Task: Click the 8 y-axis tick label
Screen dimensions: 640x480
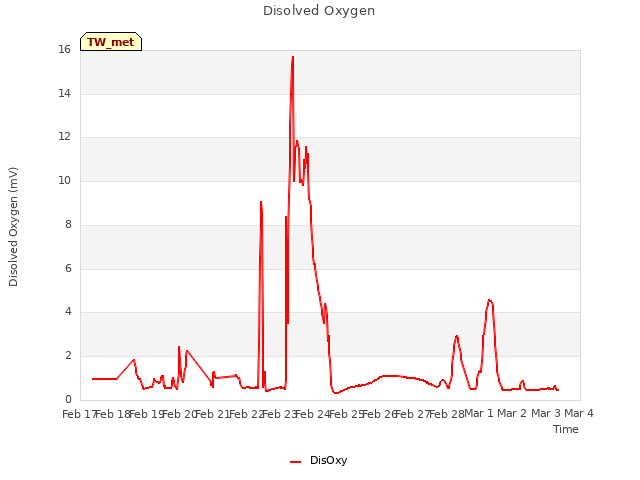Action: pyautogui.click(x=68, y=224)
